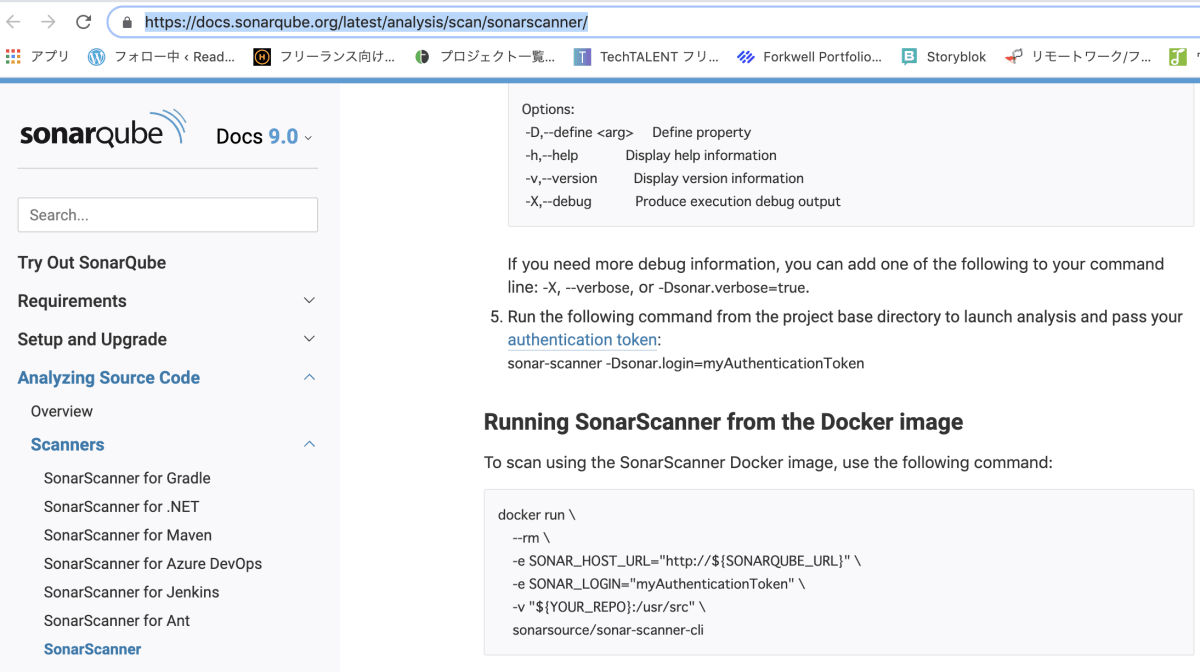Viewport: 1200px width, 672px height.
Task: Click the SONAR_HOST_URL code line
Action: click(x=686, y=561)
